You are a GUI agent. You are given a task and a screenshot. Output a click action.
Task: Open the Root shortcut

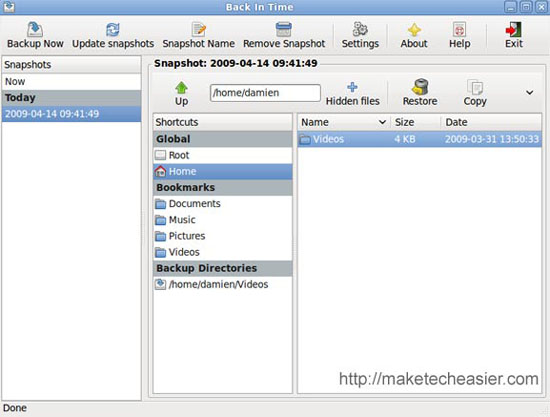(x=222, y=155)
